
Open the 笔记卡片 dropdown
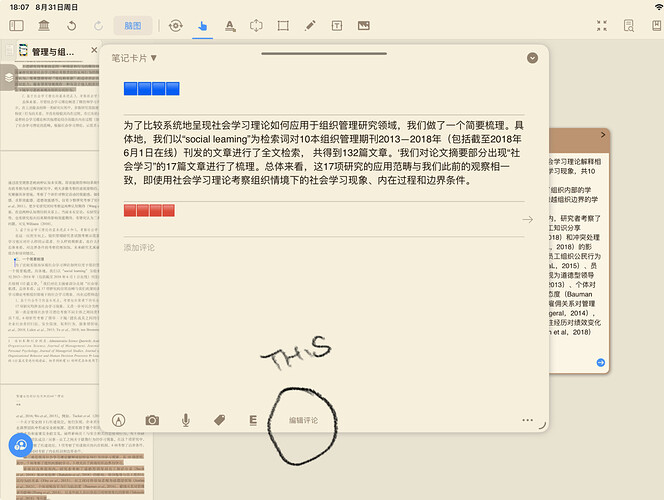134,57
